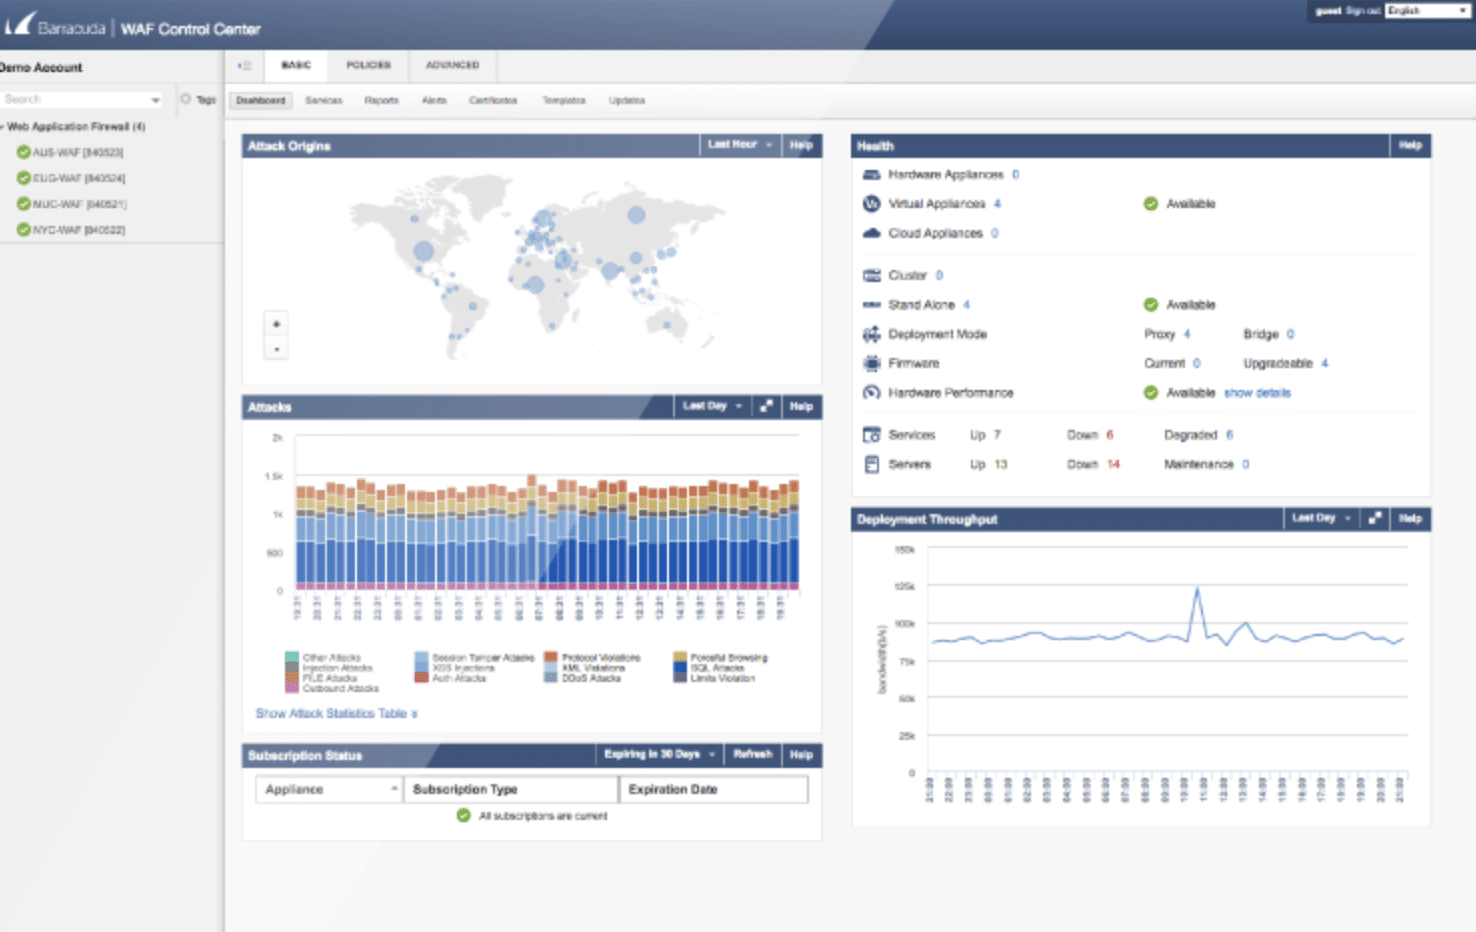Click AUS-WAF green status icon
This screenshot has width=1476, height=932.
click(23, 152)
